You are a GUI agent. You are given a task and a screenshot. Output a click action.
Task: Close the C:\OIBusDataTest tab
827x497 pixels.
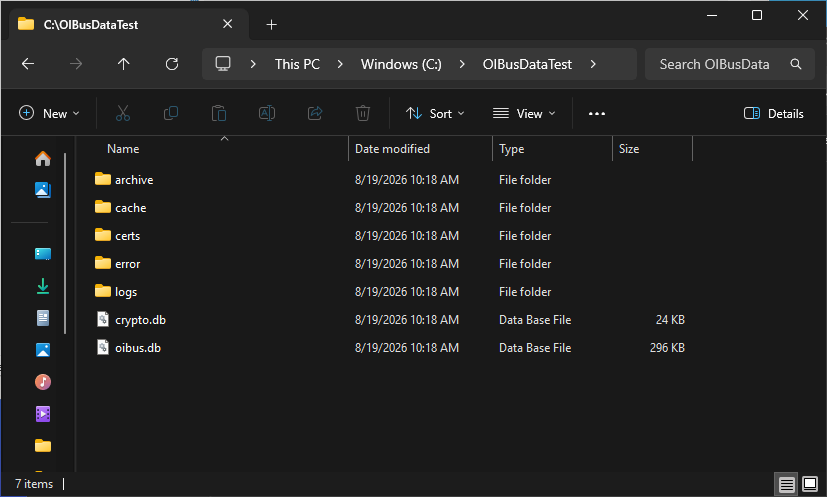(x=227, y=24)
